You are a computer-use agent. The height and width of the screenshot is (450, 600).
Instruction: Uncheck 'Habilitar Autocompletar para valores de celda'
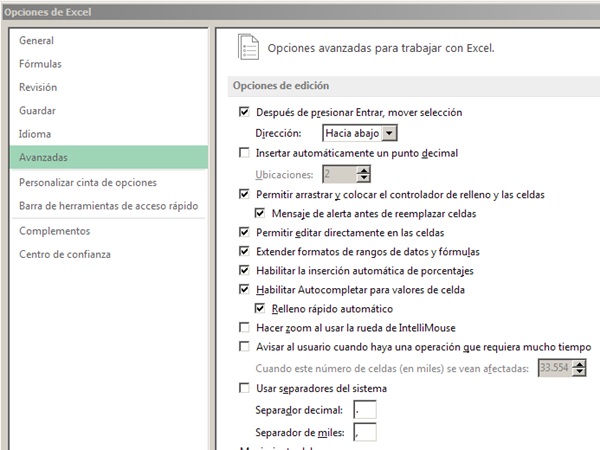tap(244, 289)
